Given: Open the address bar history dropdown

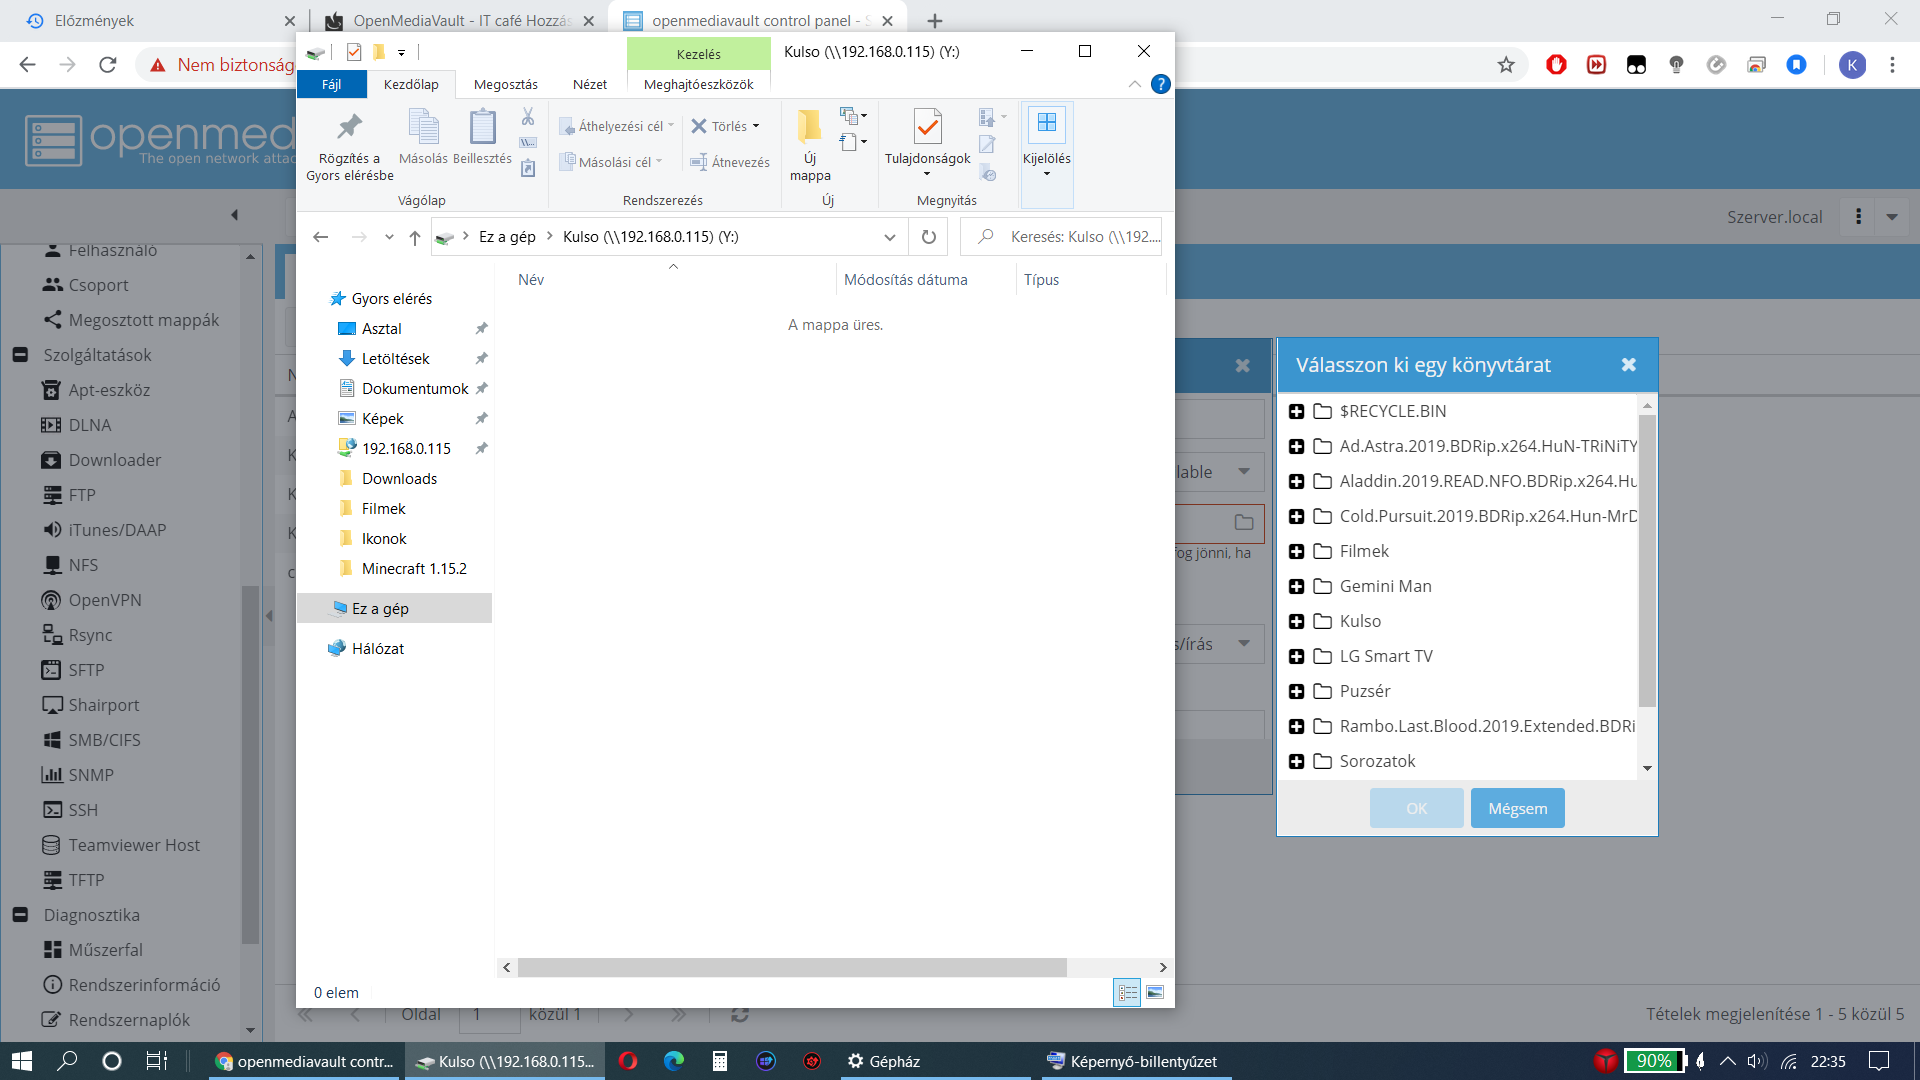Looking at the screenshot, I should 889,237.
